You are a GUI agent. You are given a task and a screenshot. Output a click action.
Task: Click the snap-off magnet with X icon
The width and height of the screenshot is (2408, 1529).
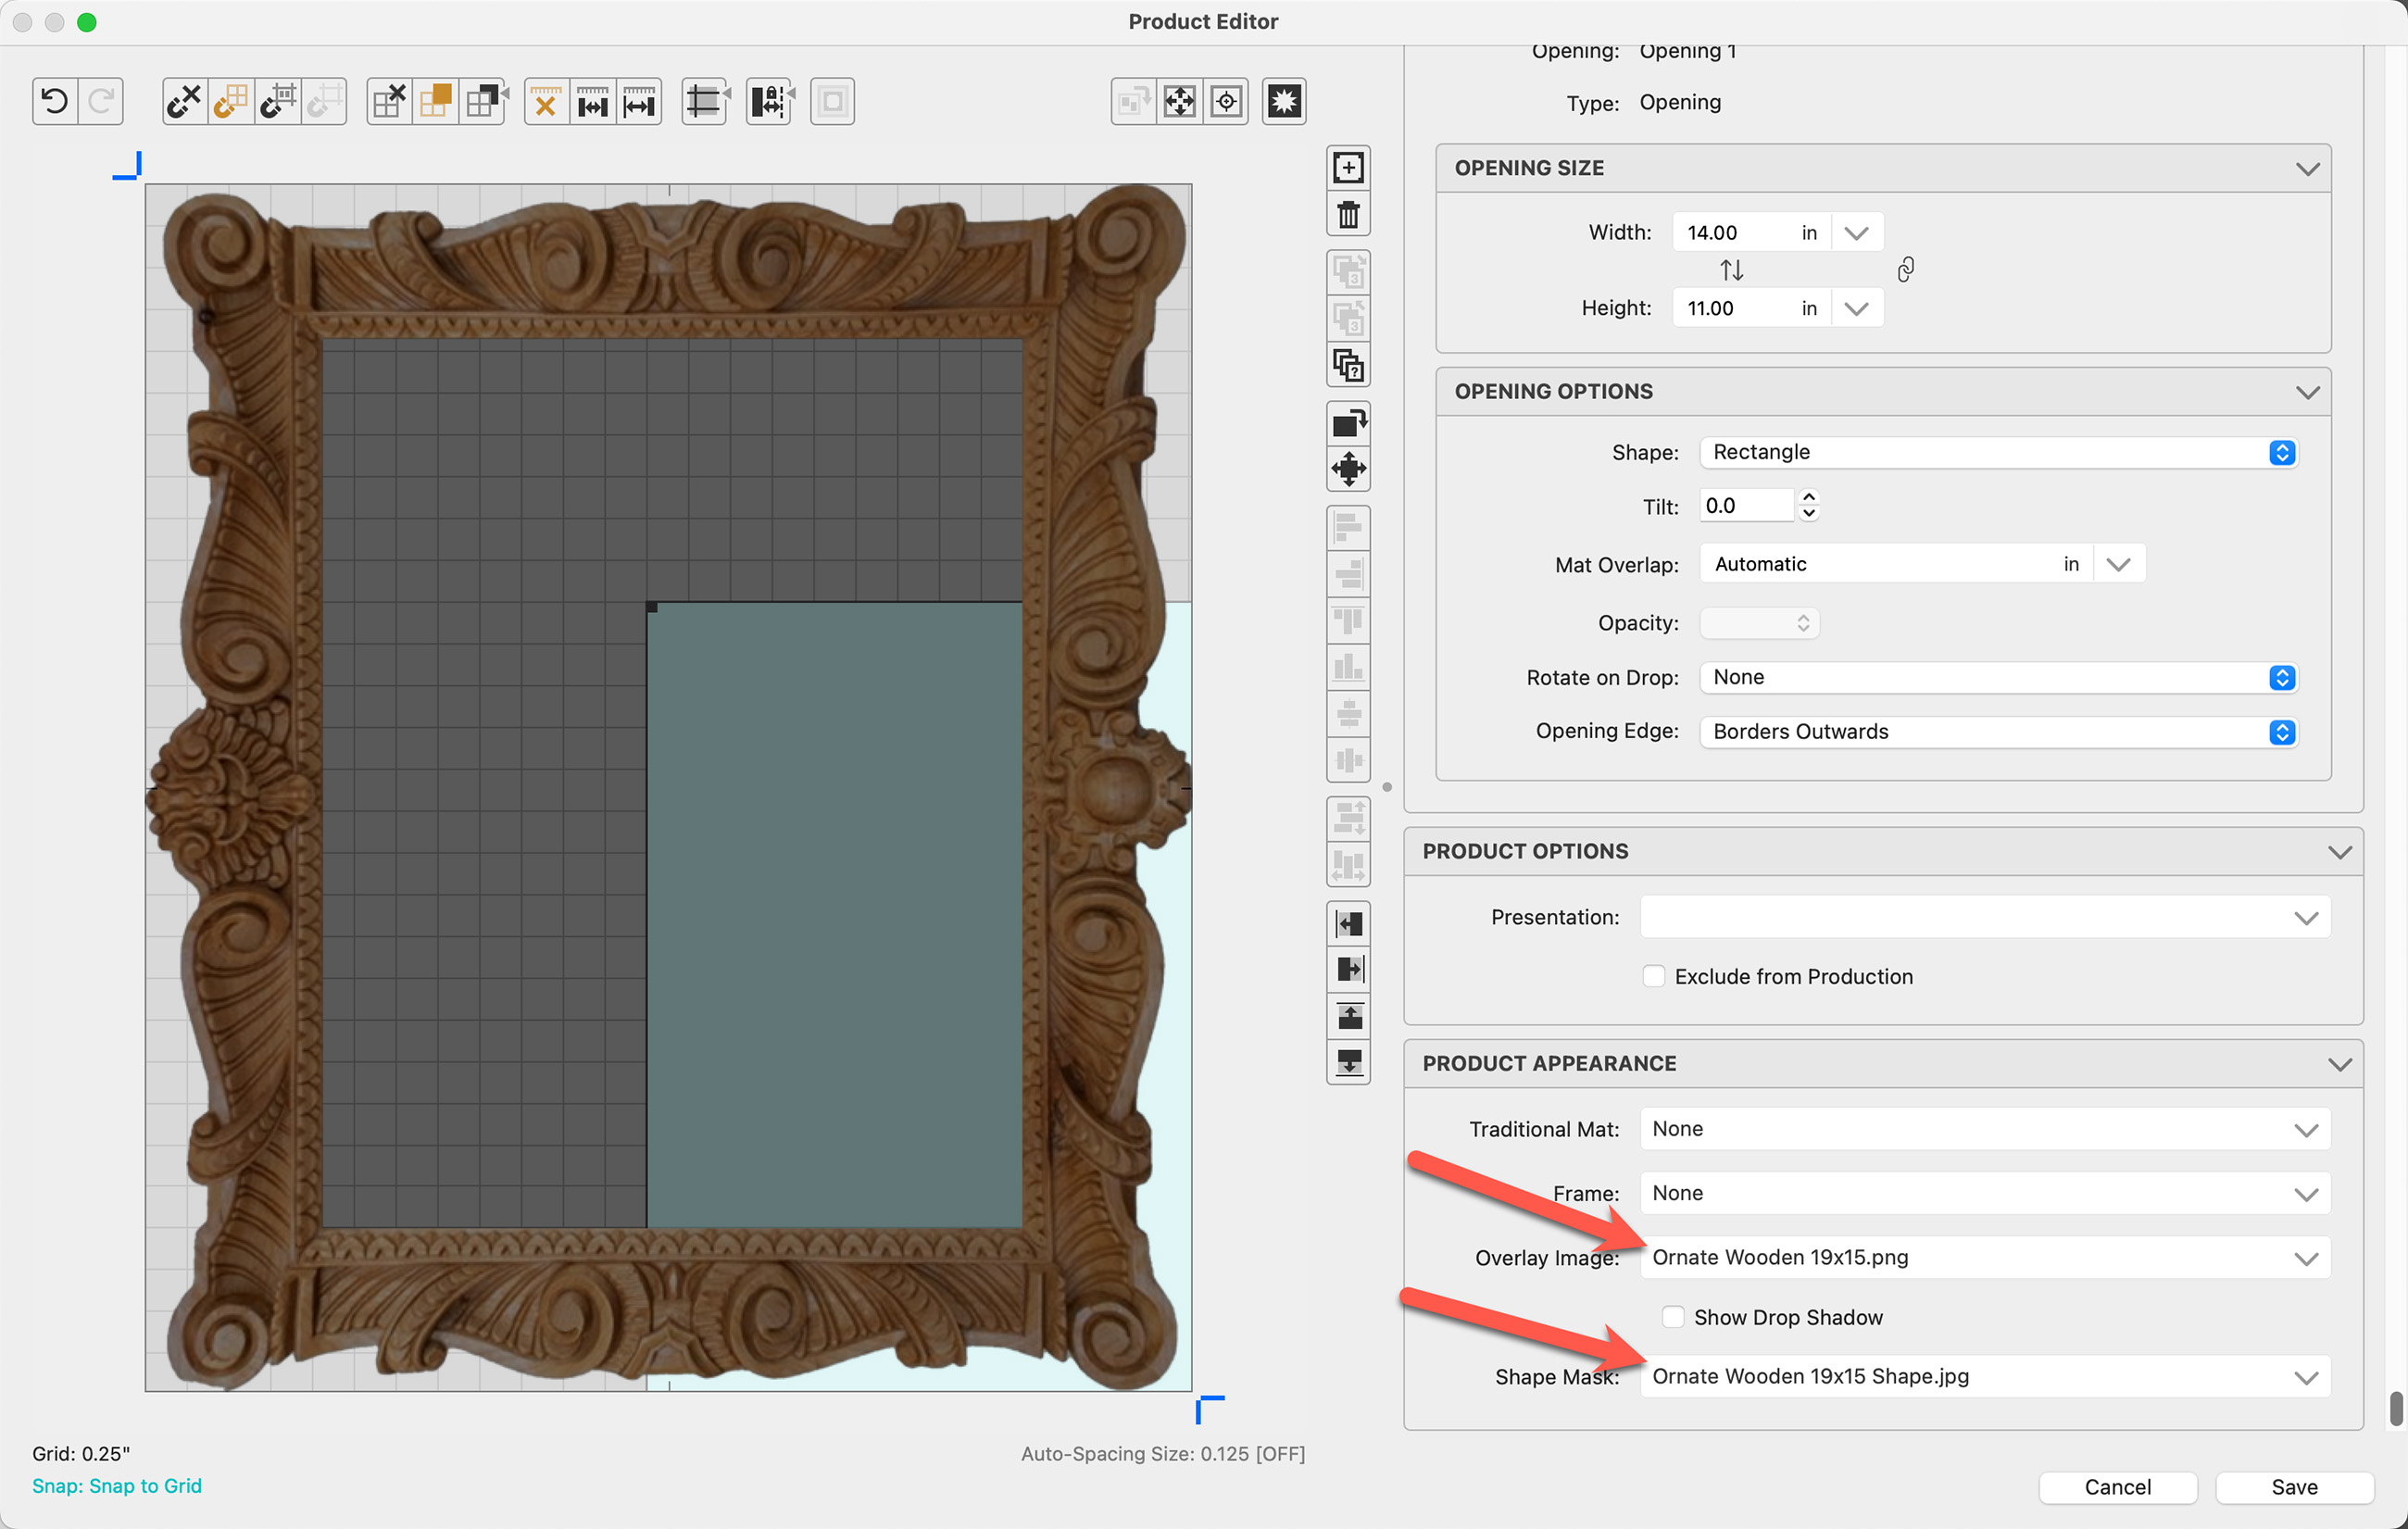coord(184,101)
